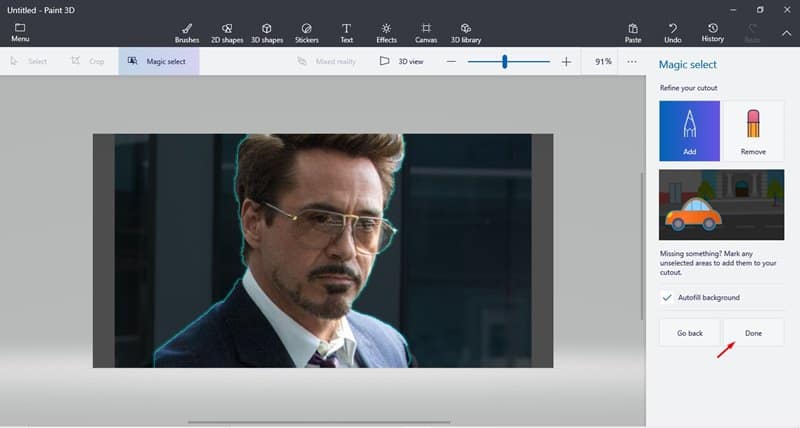The height and width of the screenshot is (428, 800).
Task: Click the zoom slider handle
Action: pos(505,62)
